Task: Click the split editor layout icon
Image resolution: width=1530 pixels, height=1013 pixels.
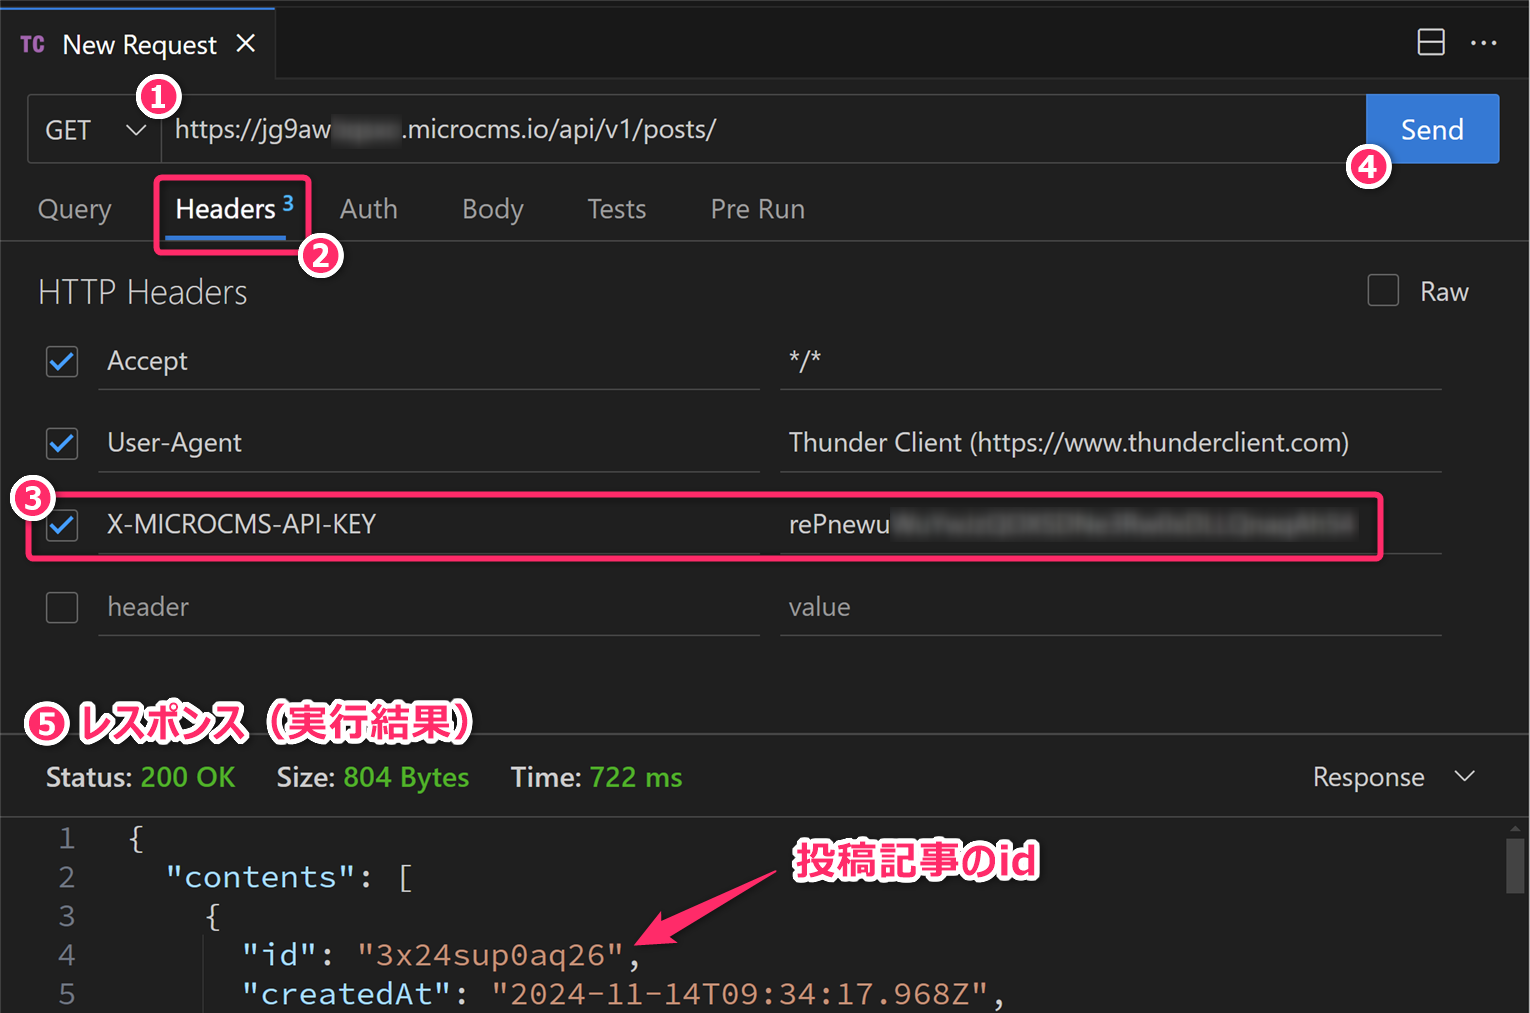Action: 1431,42
